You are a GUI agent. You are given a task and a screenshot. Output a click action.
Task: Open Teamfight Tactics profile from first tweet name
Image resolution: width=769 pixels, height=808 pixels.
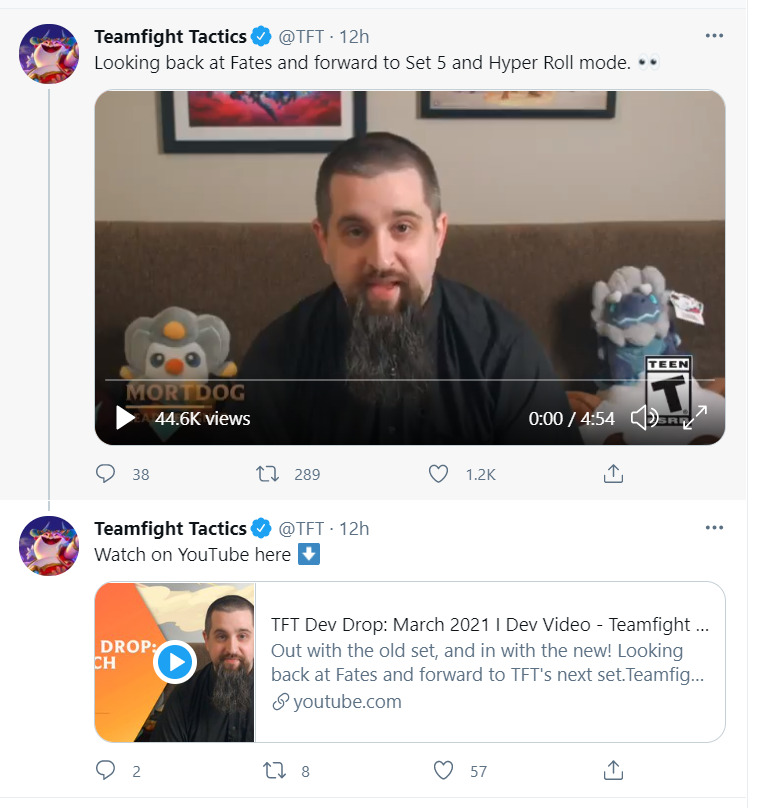170,37
